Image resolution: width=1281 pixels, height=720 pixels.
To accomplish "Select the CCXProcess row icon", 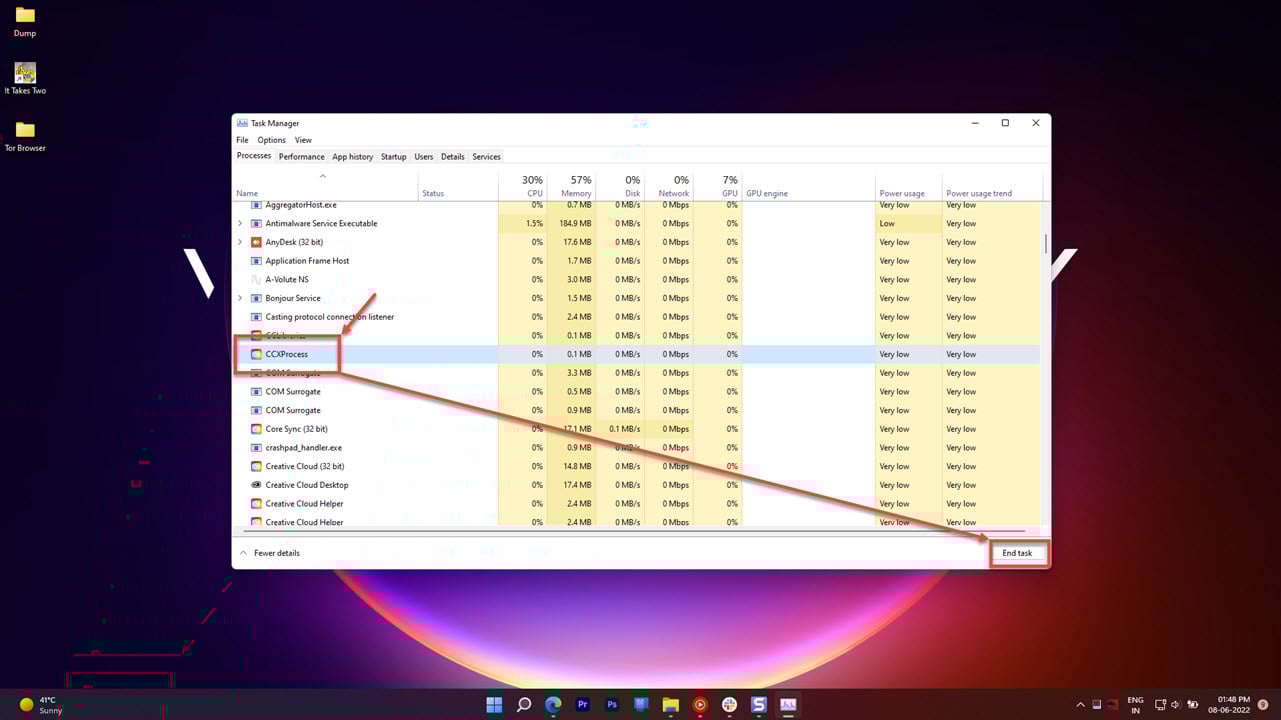I will coord(256,354).
